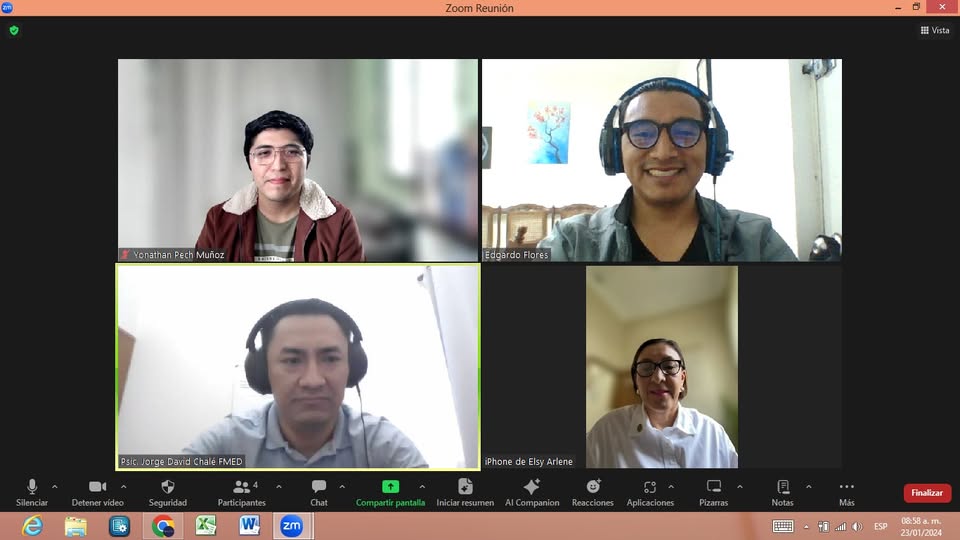Expand video options arrow beside Detener video

pos(123,487)
